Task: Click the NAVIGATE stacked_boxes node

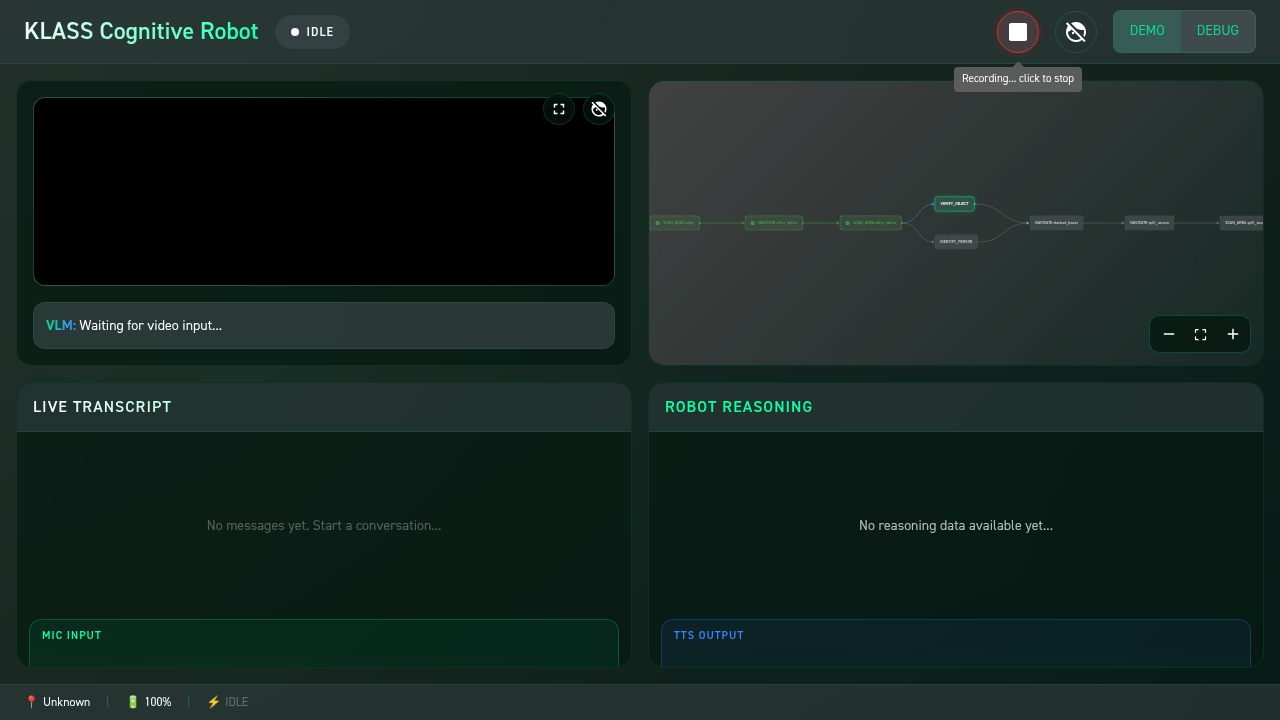Action: [1056, 223]
